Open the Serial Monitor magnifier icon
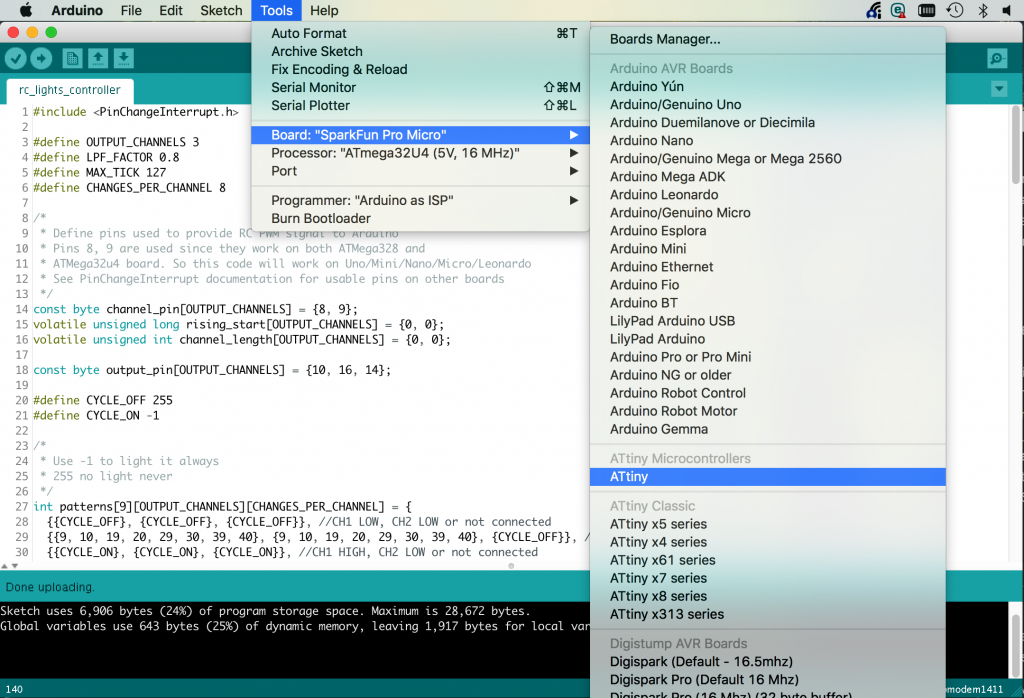This screenshot has width=1024, height=698. tap(995, 58)
